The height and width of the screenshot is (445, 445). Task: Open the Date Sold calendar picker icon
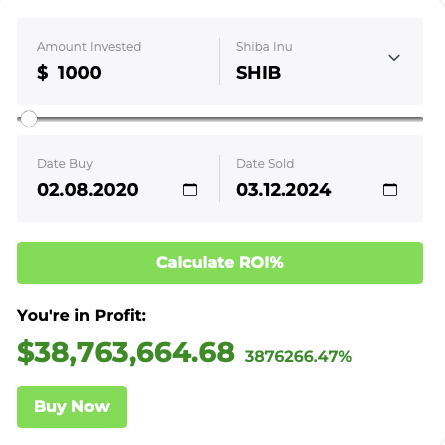coord(390,190)
